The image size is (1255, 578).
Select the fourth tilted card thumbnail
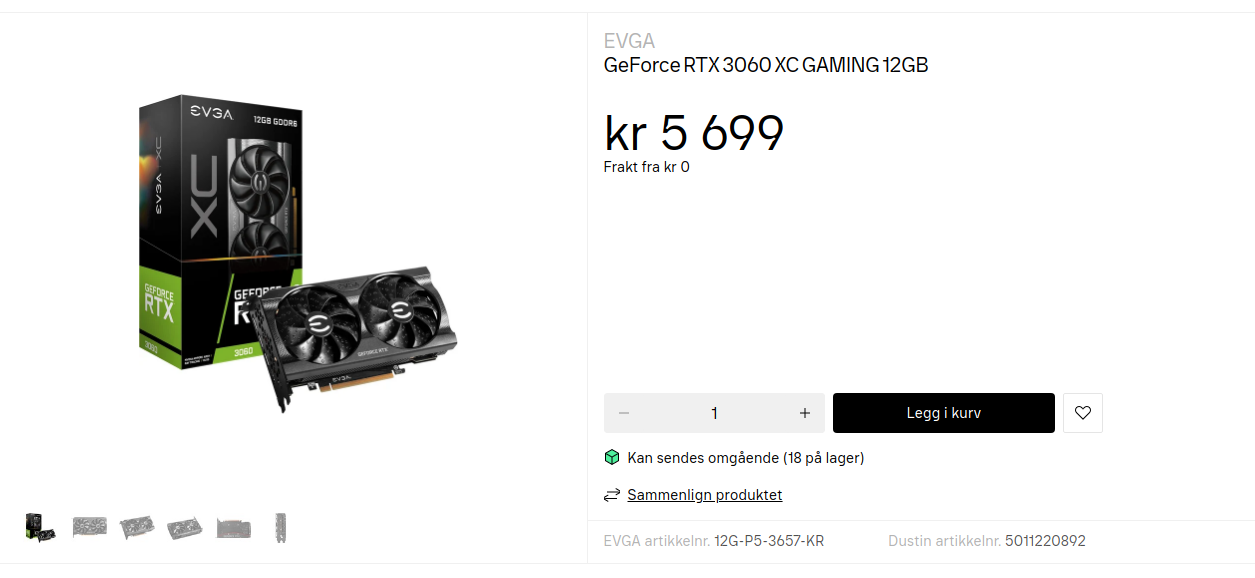point(185,527)
